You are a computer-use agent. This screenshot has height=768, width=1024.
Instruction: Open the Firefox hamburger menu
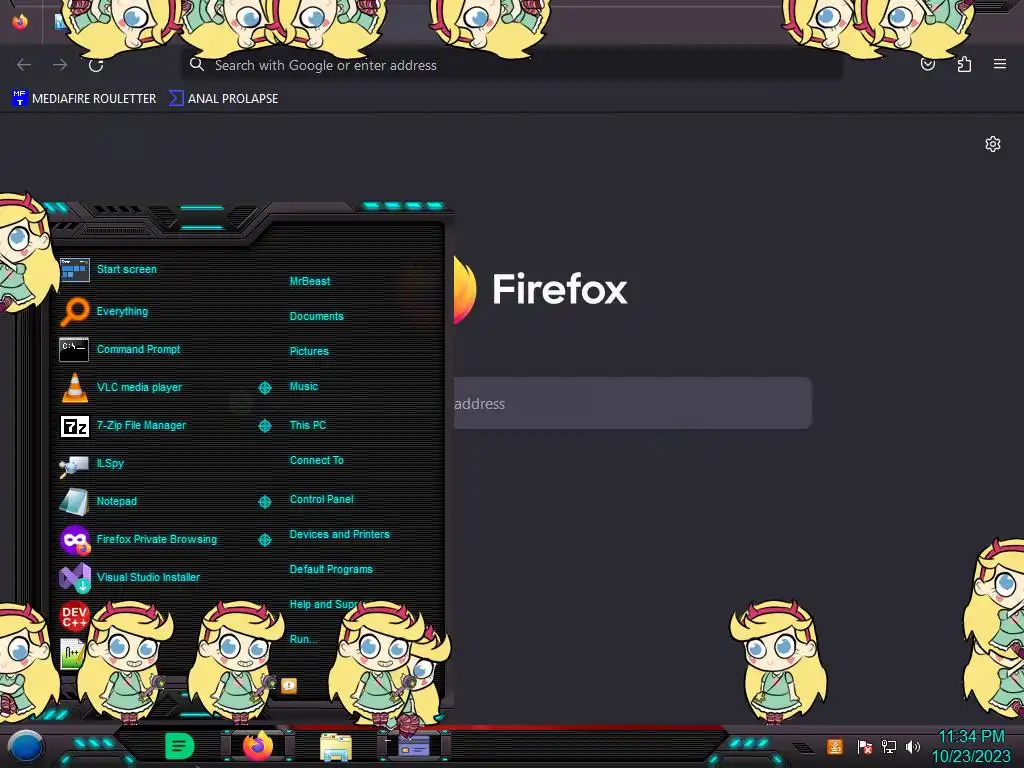pos(1000,64)
